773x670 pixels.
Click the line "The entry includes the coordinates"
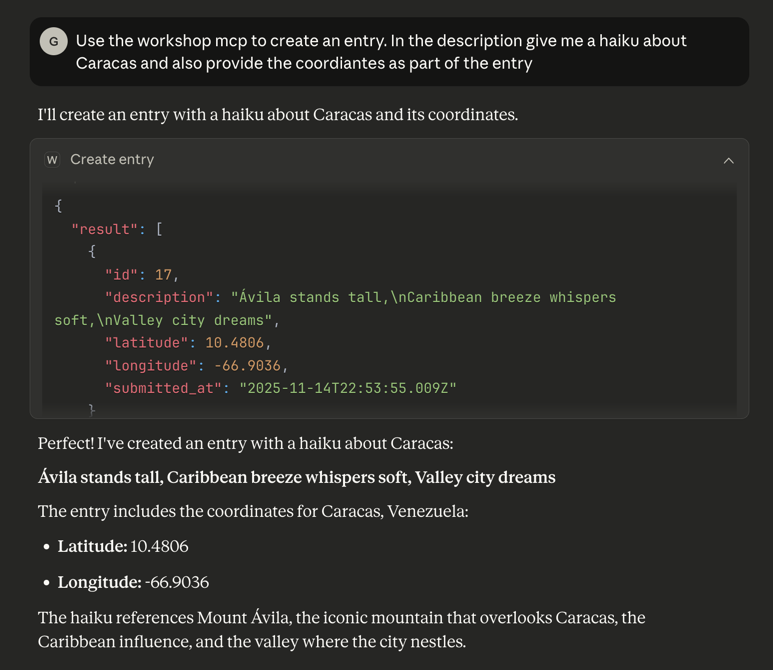(x=253, y=511)
